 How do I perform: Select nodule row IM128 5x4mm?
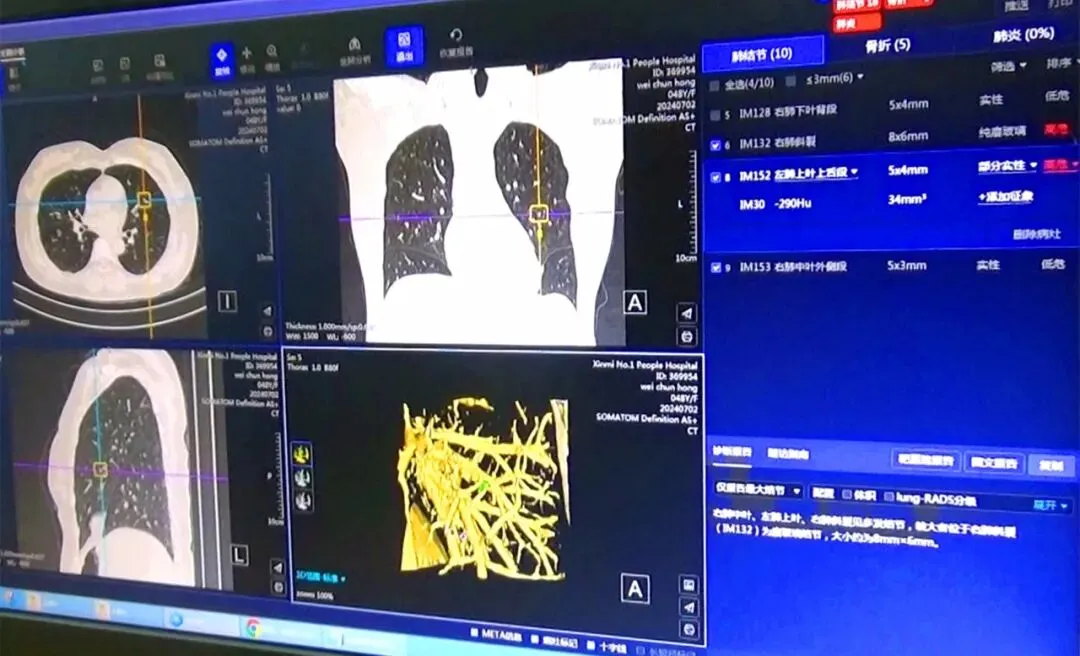click(x=892, y=107)
